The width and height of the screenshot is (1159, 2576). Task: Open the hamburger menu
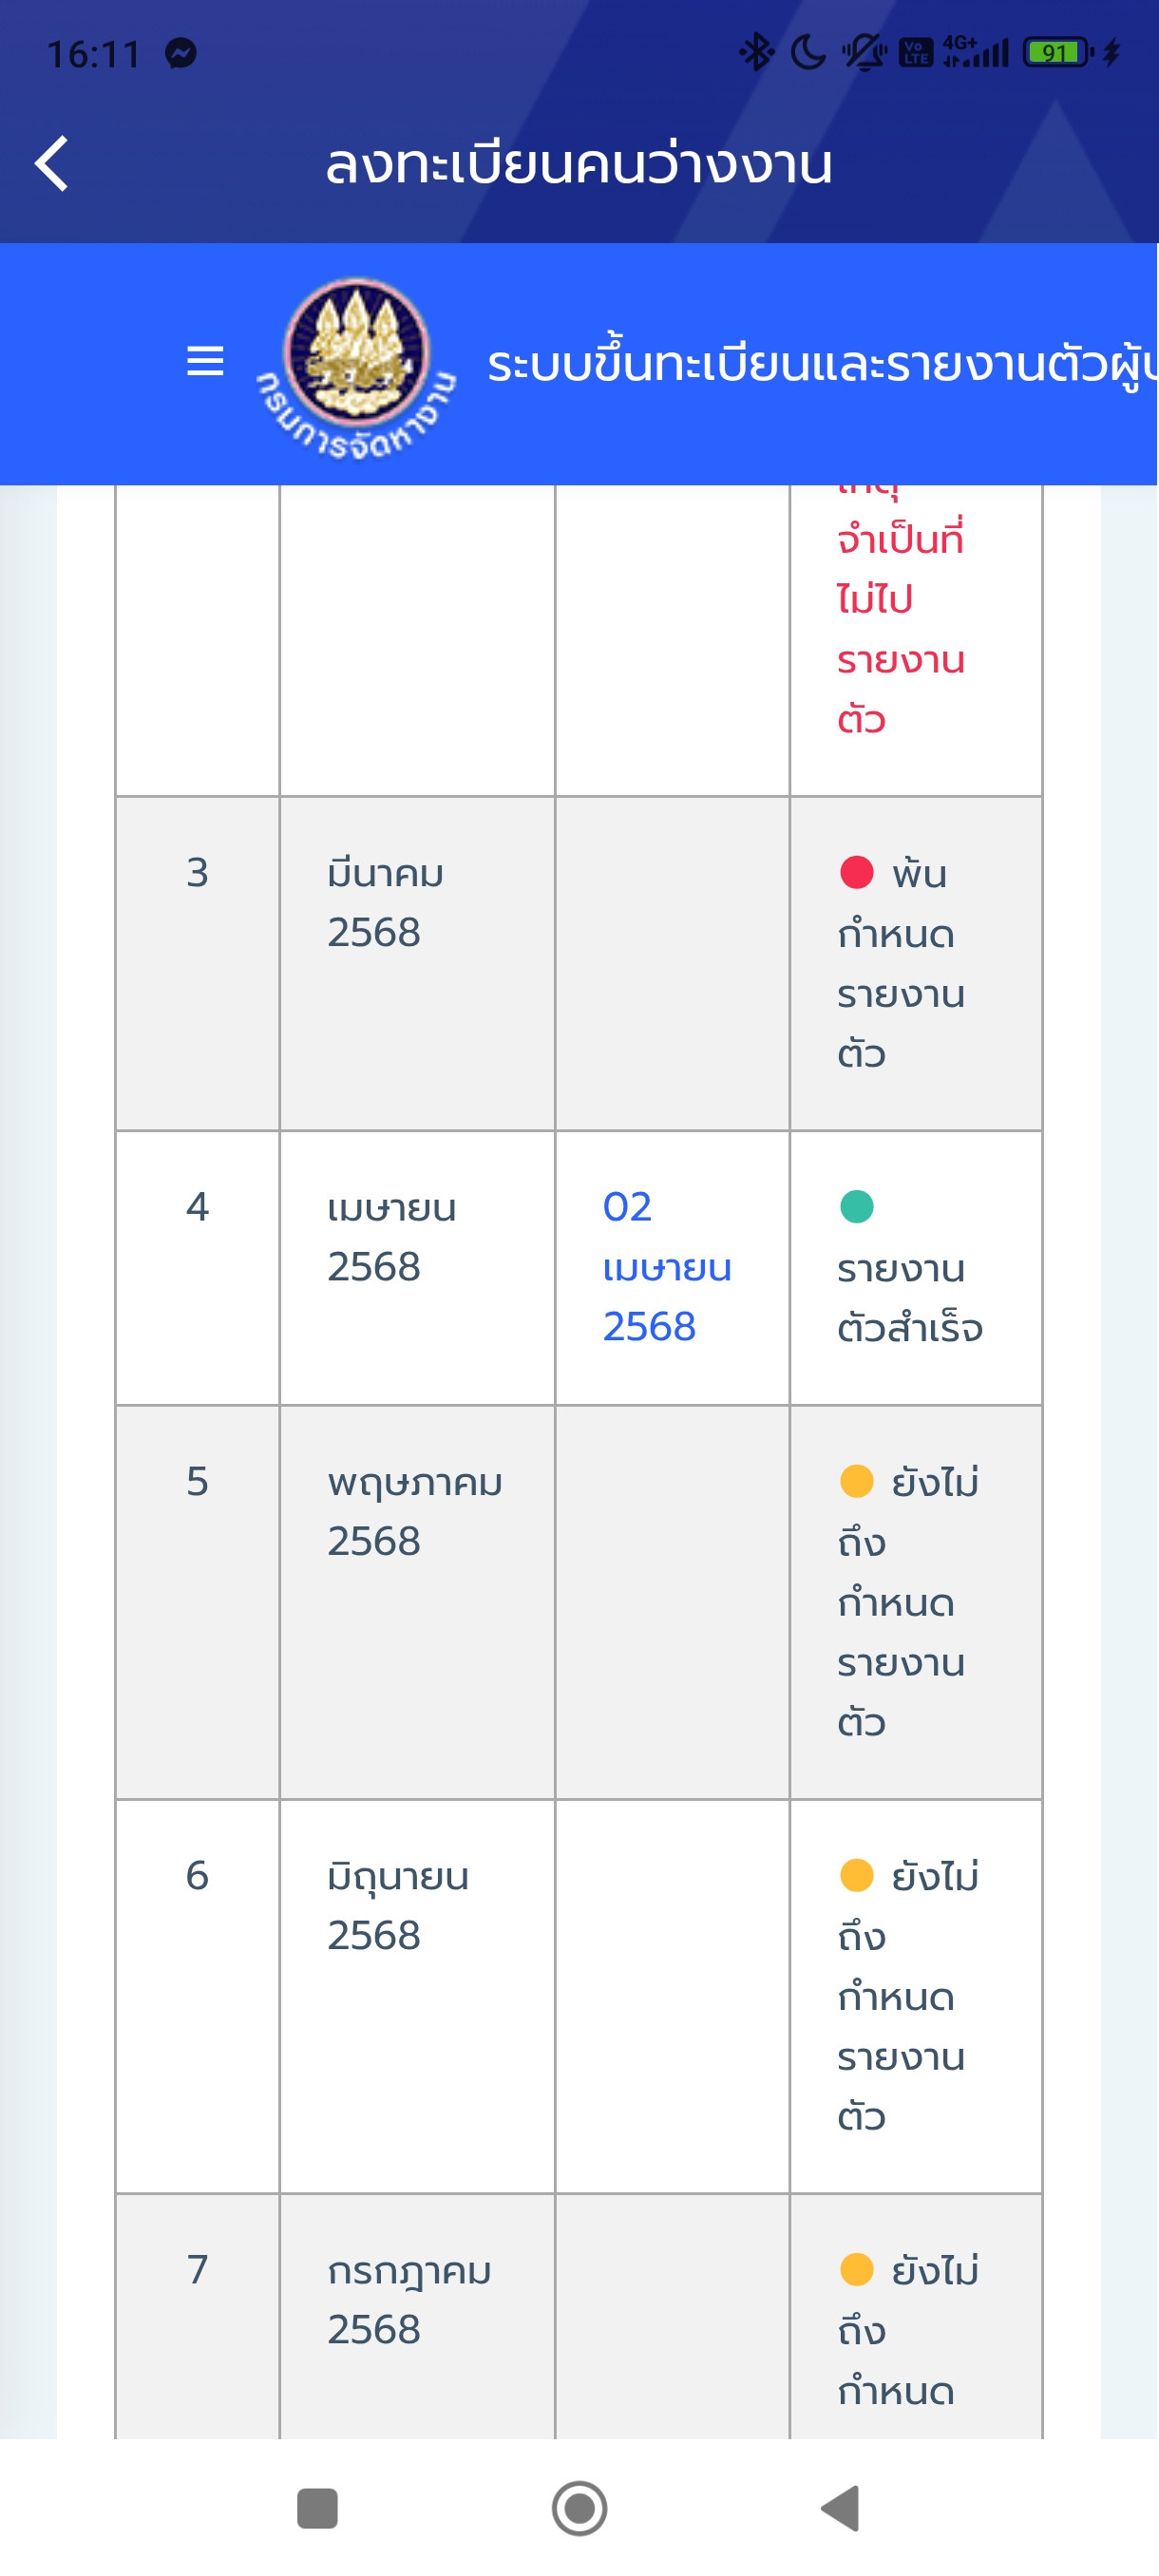205,361
